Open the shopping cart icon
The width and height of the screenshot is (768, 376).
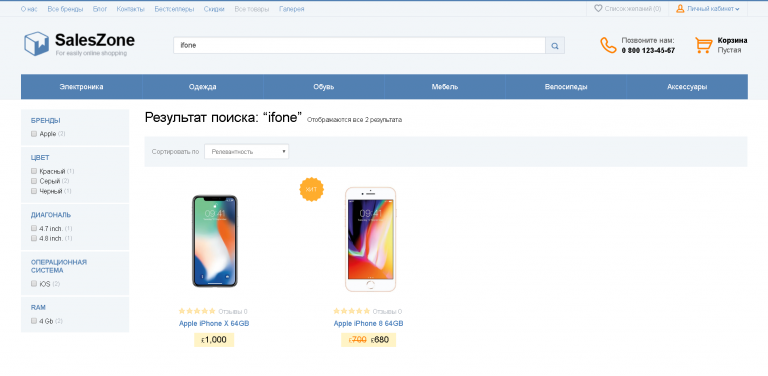[703, 45]
